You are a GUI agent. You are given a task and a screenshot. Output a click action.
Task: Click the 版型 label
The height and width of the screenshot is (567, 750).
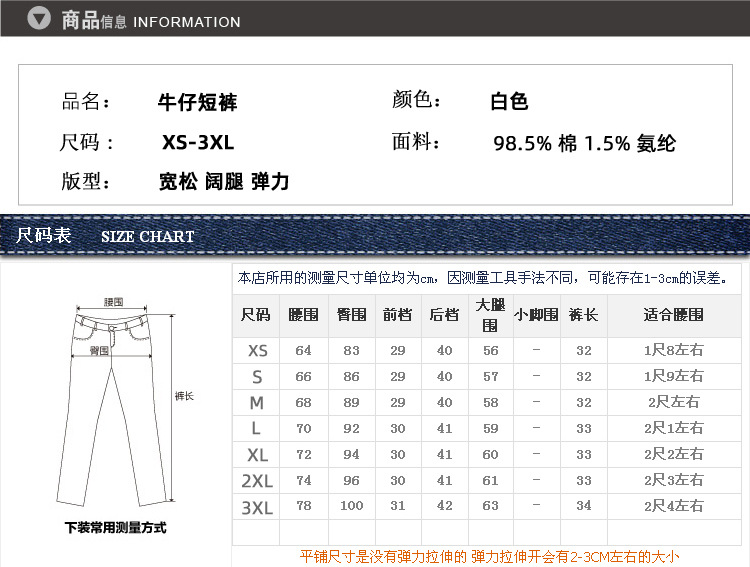click(x=86, y=181)
